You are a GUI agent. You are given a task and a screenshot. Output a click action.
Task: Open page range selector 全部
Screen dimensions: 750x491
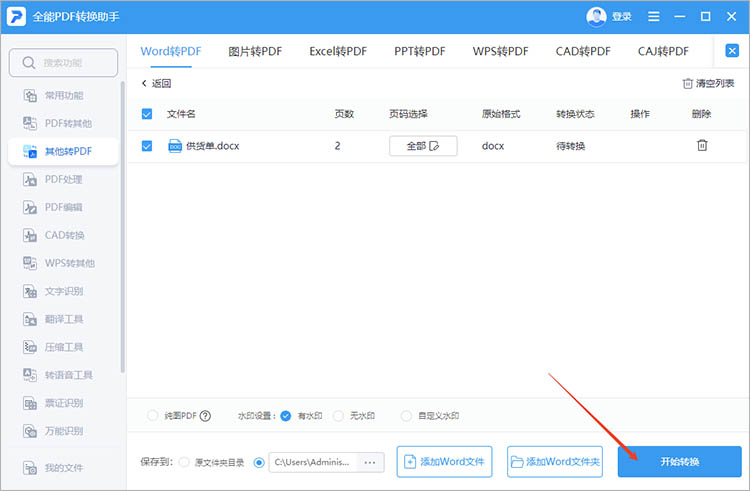tap(423, 146)
